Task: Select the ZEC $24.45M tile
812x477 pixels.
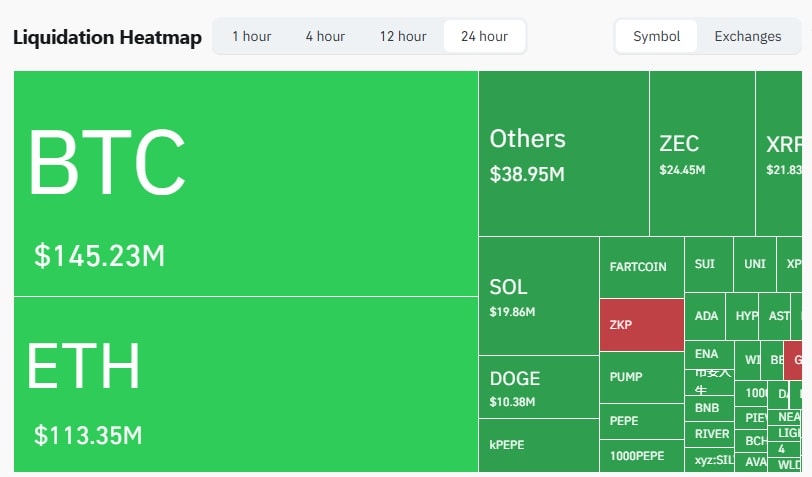Action: 701,154
